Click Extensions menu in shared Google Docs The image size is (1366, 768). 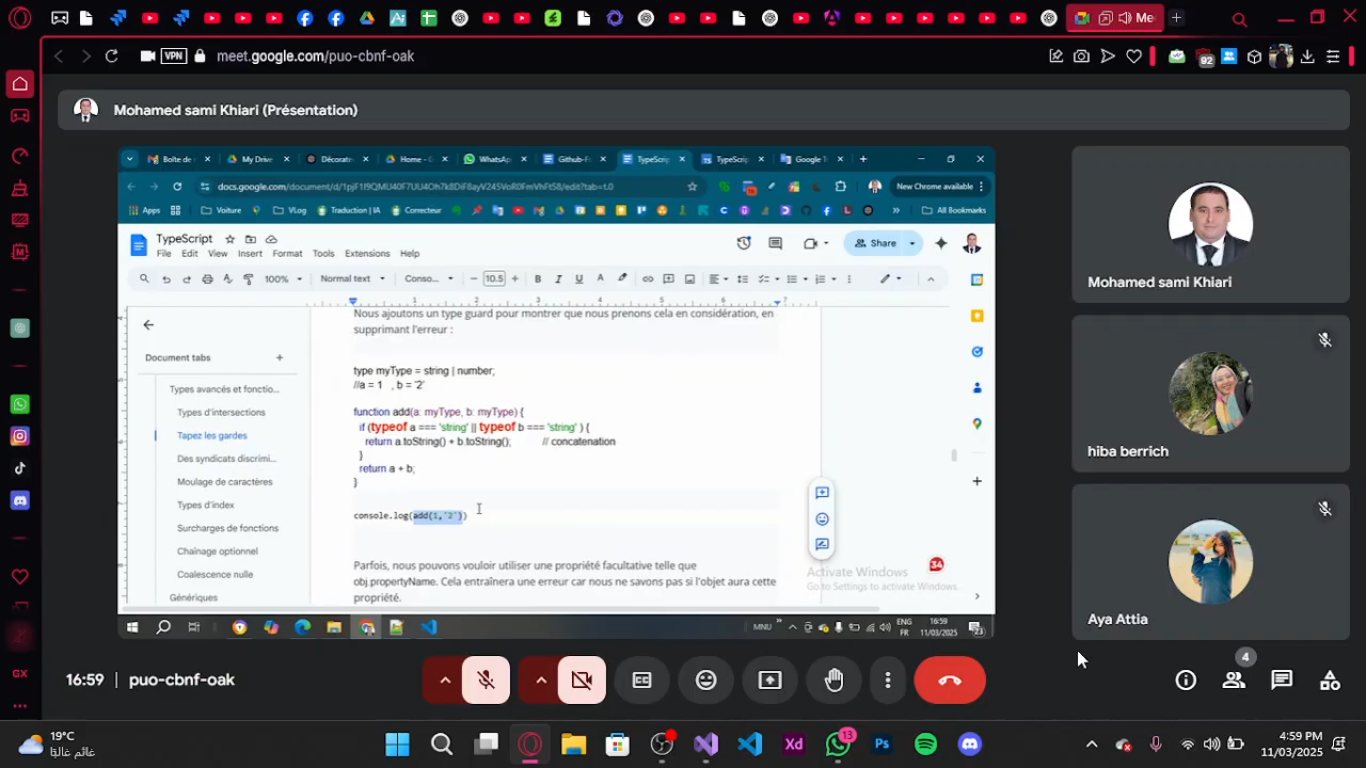pyautogui.click(x=367, y=254)
